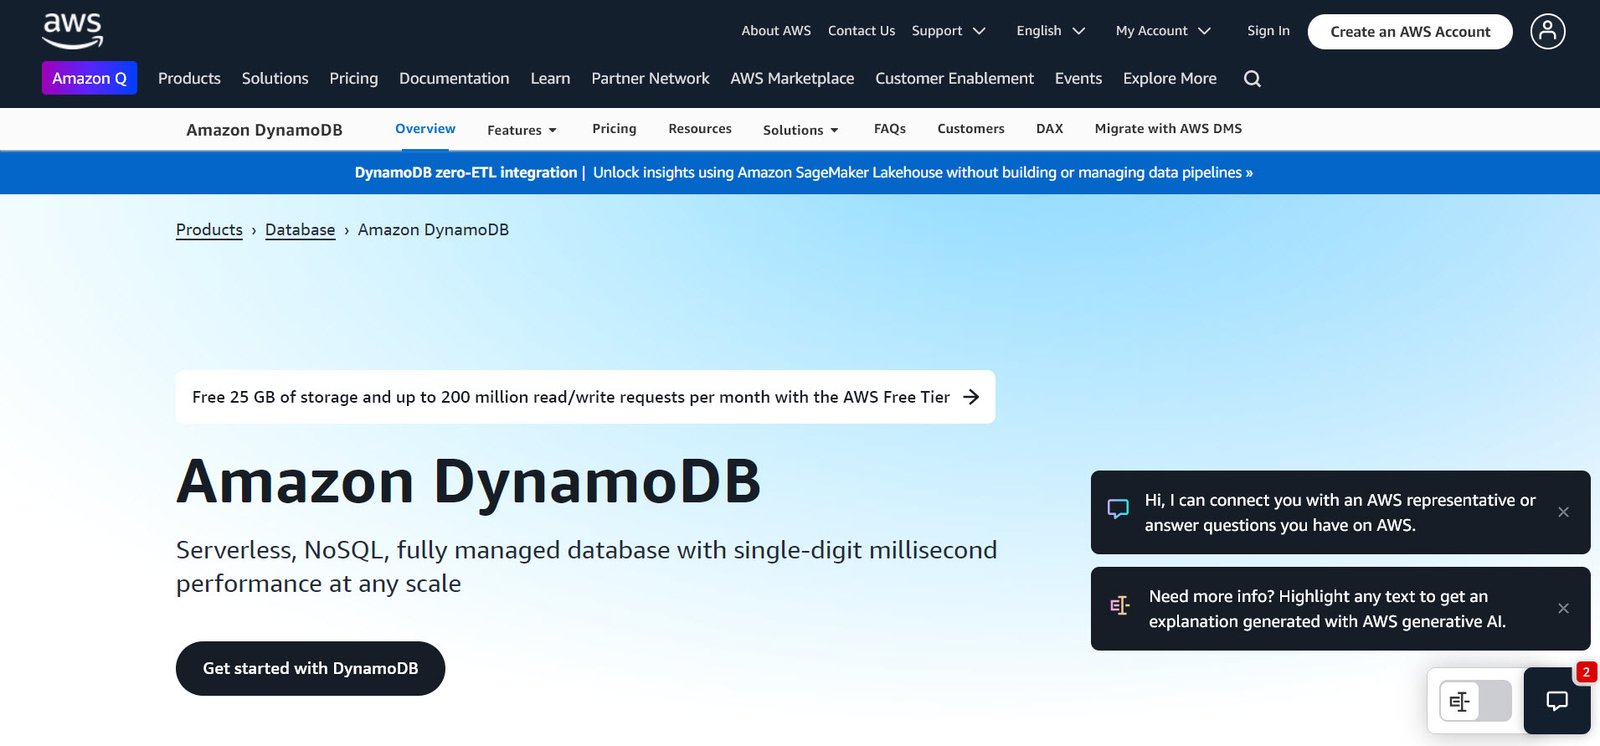
Task: Open the Documentation menu
Action: click(x=454, y=78)
